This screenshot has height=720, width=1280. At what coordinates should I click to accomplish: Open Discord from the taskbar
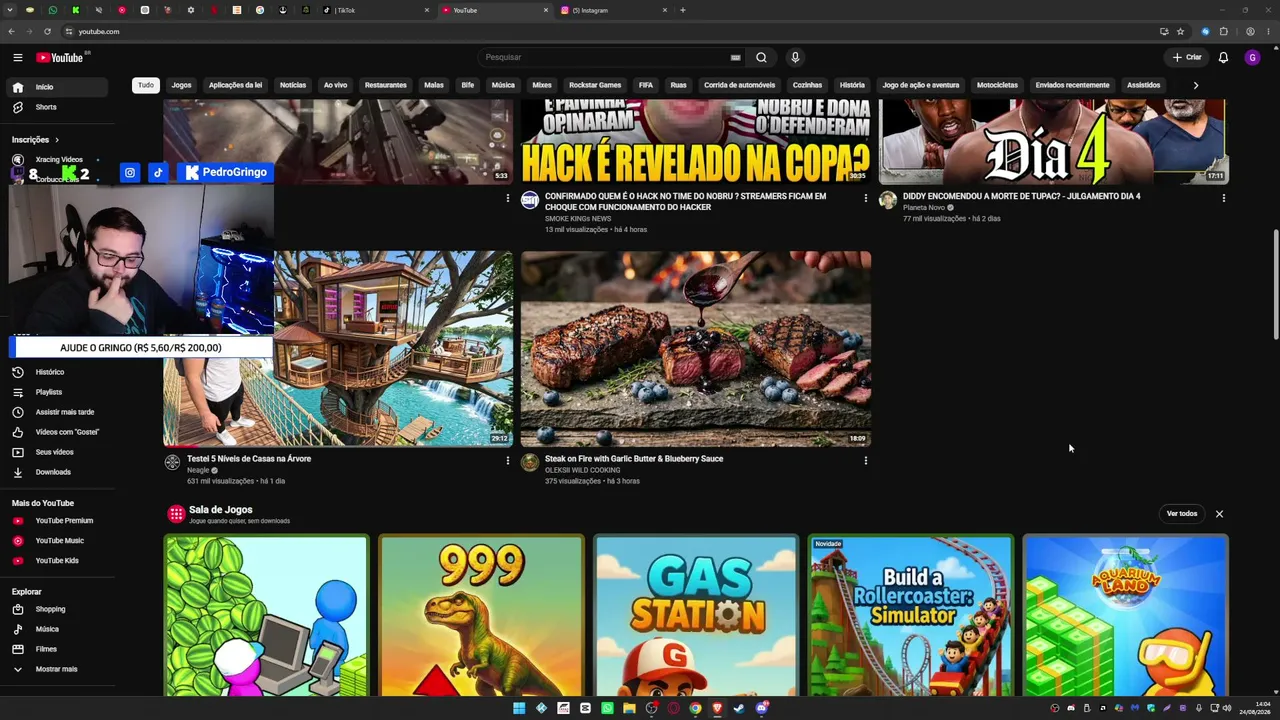[x=762, y=709]
